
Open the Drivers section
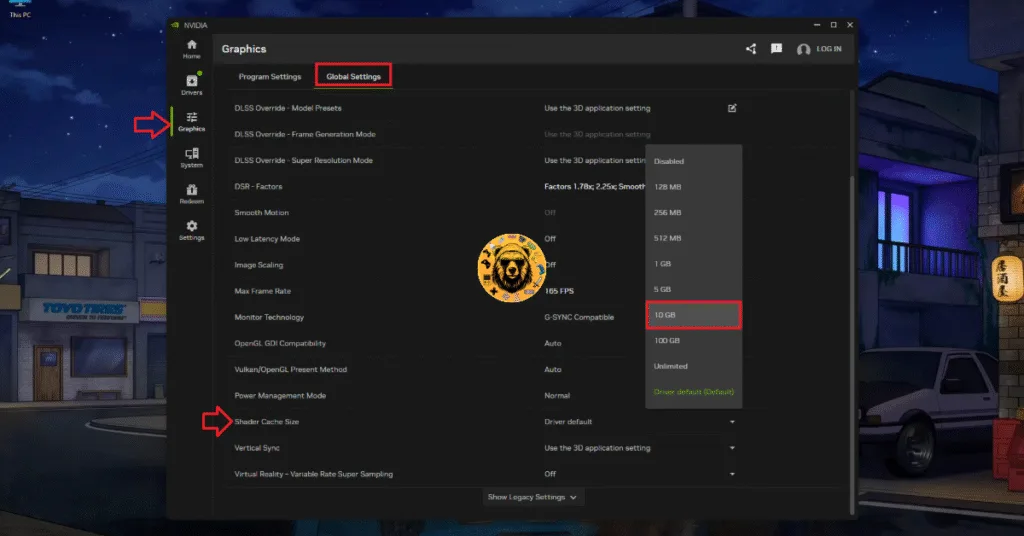[x=191, y=85]
